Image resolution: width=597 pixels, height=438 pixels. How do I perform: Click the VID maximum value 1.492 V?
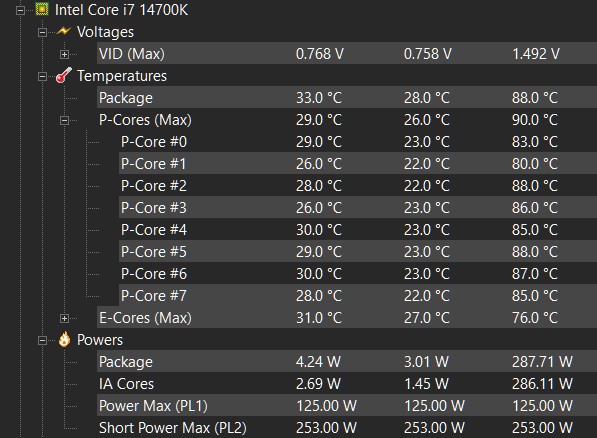pyautogui.click(x=536, y=54)
